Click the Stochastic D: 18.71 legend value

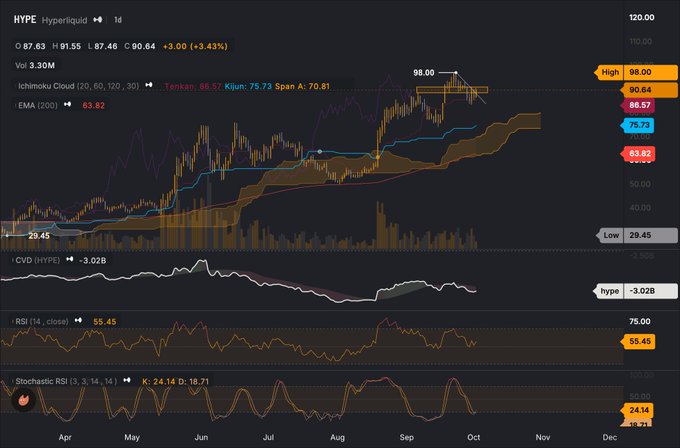[193, 382]
